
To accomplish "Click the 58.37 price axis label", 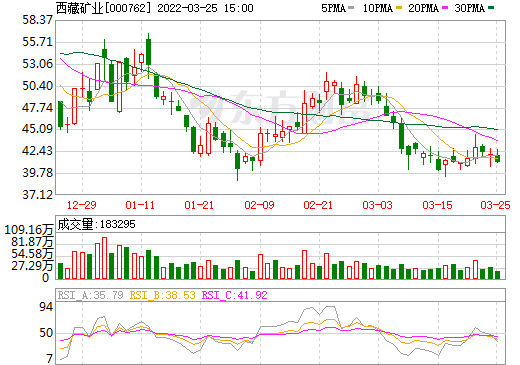I will coord(38,20).
